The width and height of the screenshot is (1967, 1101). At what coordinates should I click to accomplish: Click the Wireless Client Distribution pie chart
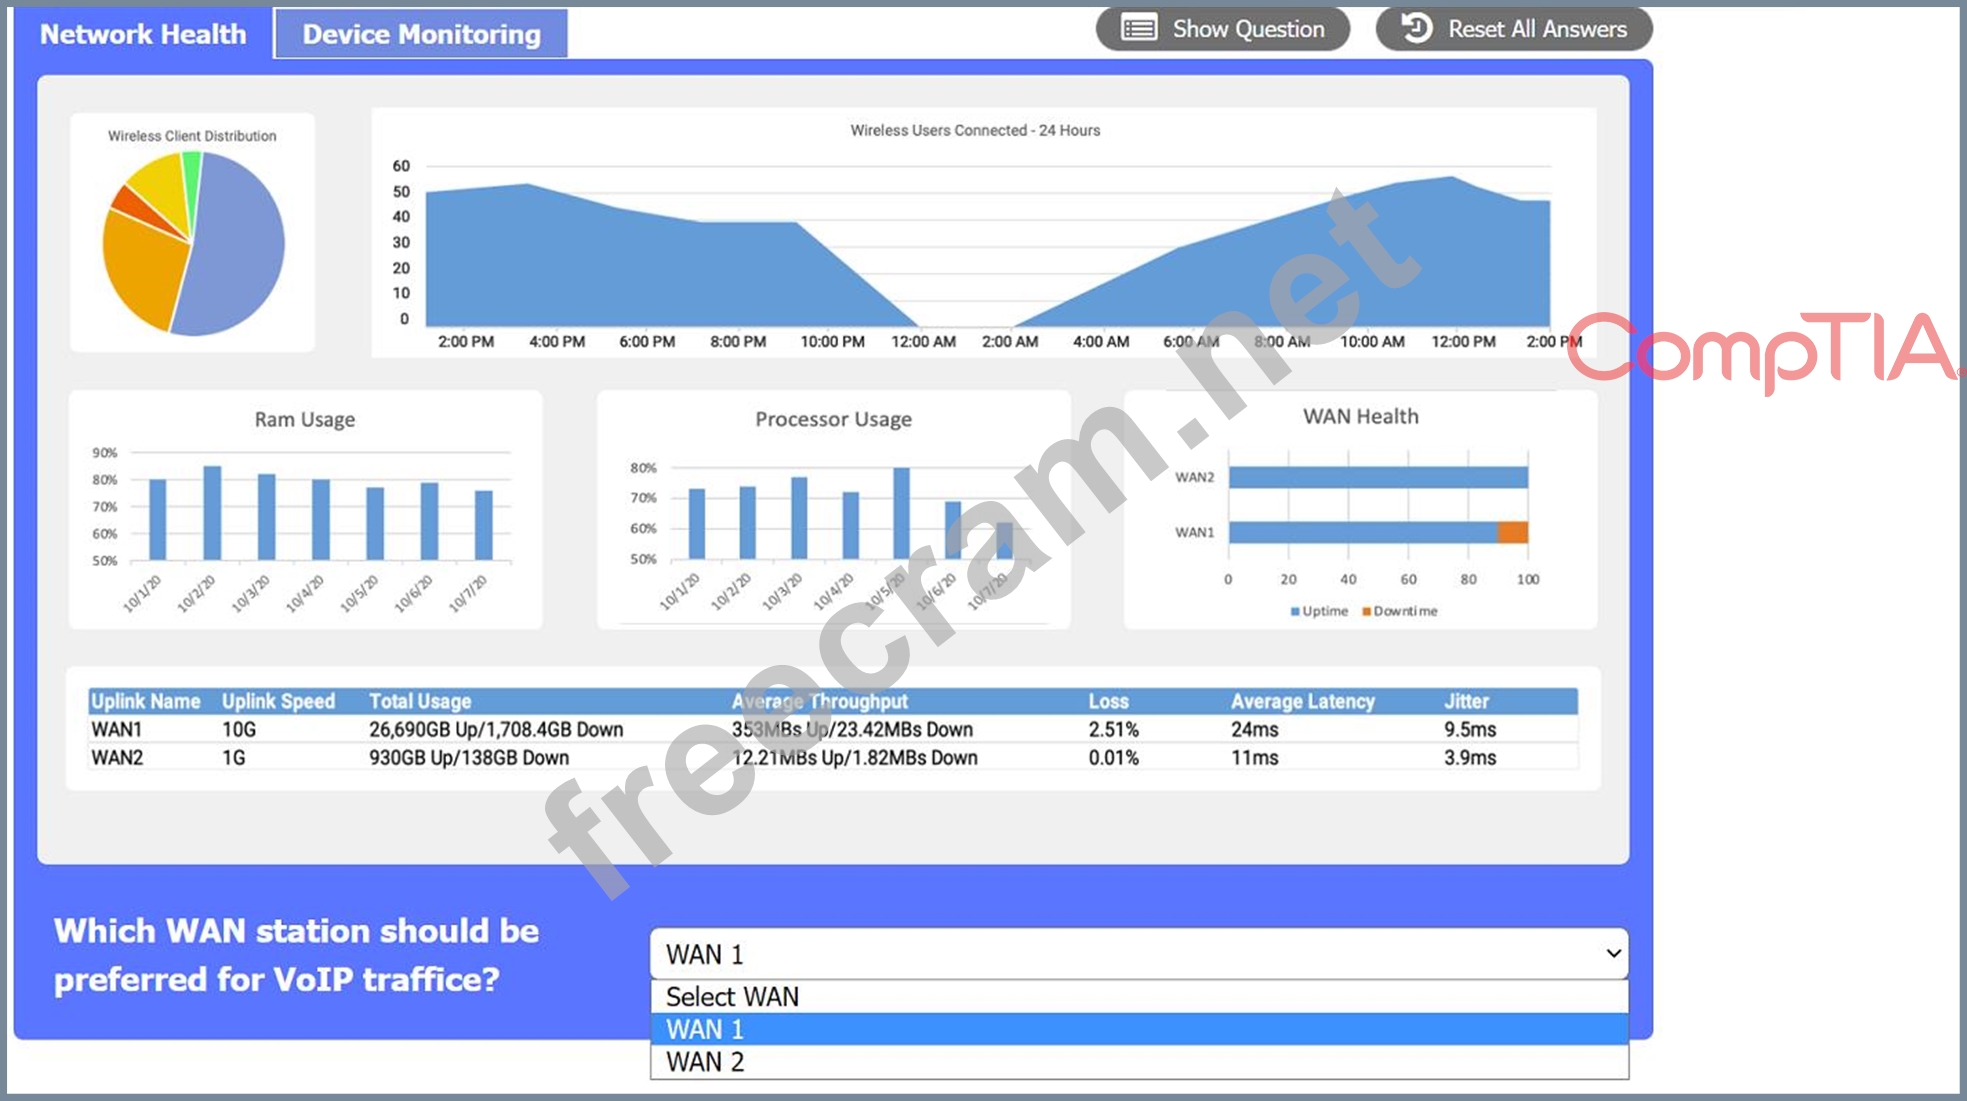coord(193,243)
